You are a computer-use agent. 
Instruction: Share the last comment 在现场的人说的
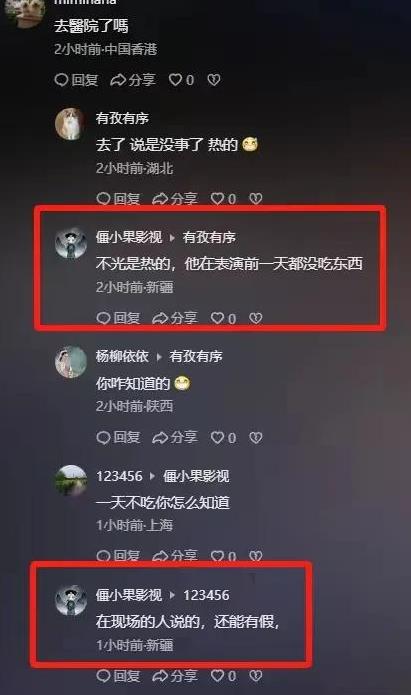coord(175,675)
